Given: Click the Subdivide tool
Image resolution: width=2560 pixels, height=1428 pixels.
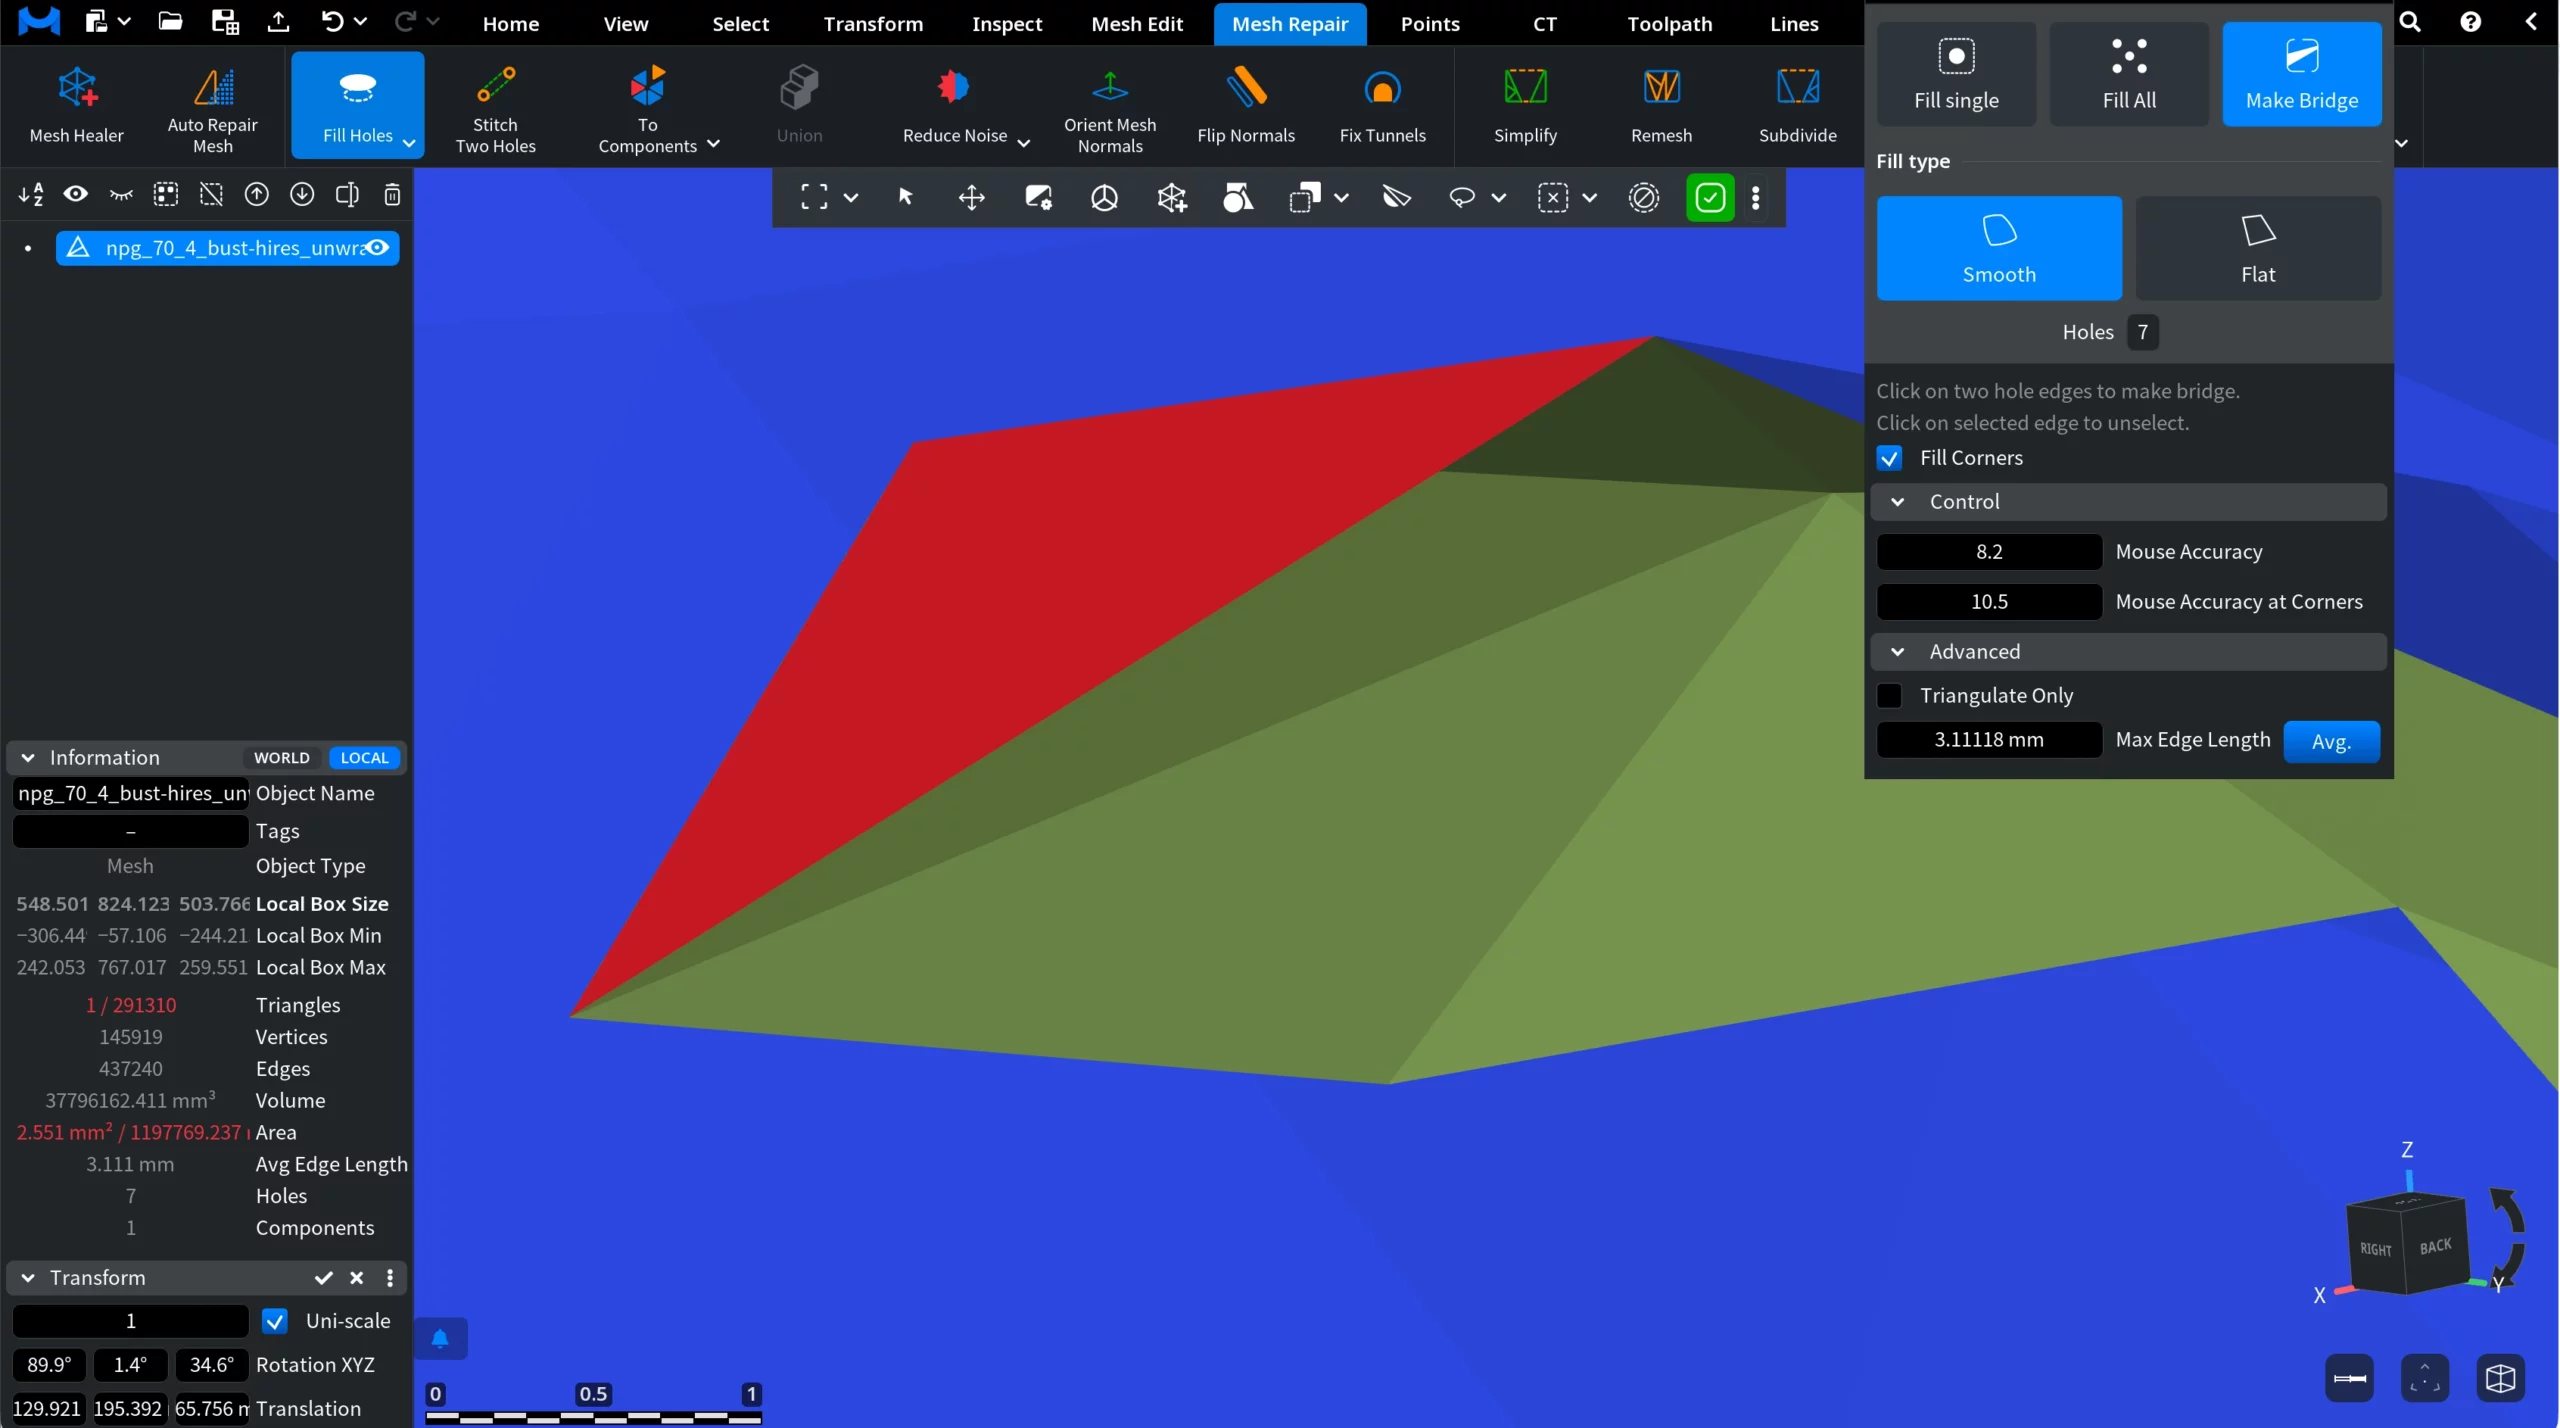Looking at the screenshot, I should [x=1797, y=105].
